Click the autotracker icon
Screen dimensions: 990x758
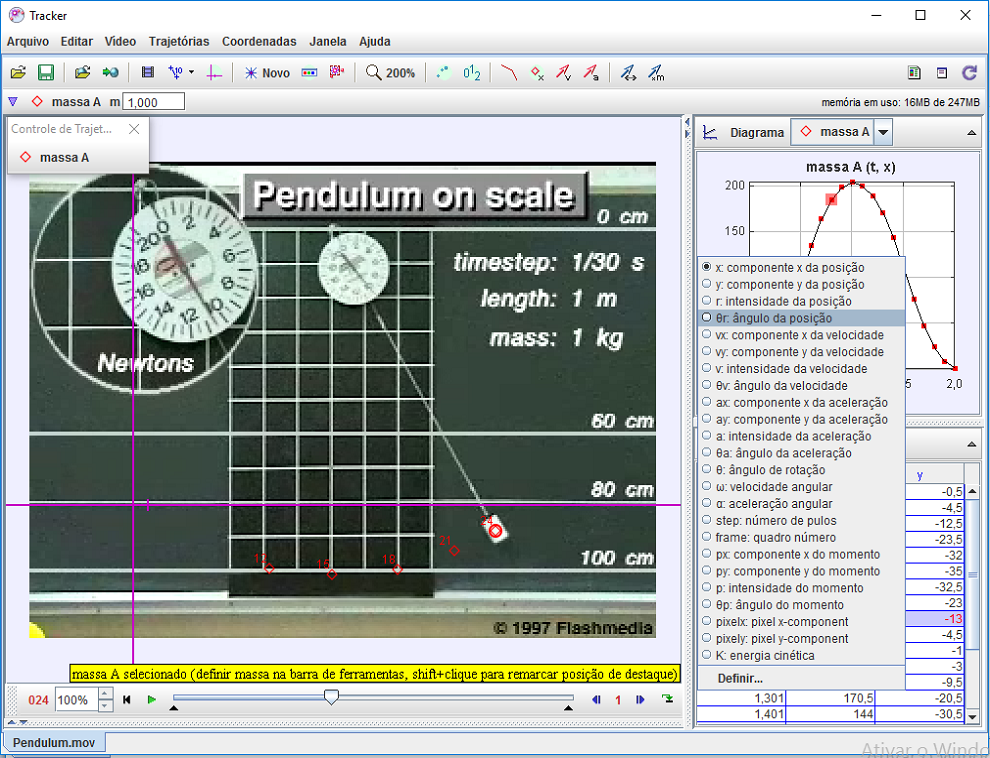(337, 73)
